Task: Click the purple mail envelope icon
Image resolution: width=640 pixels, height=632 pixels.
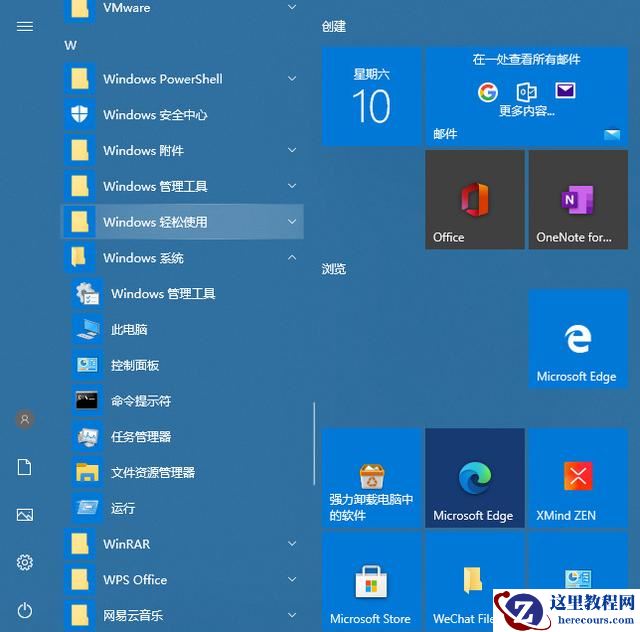Action: point(565,91)
